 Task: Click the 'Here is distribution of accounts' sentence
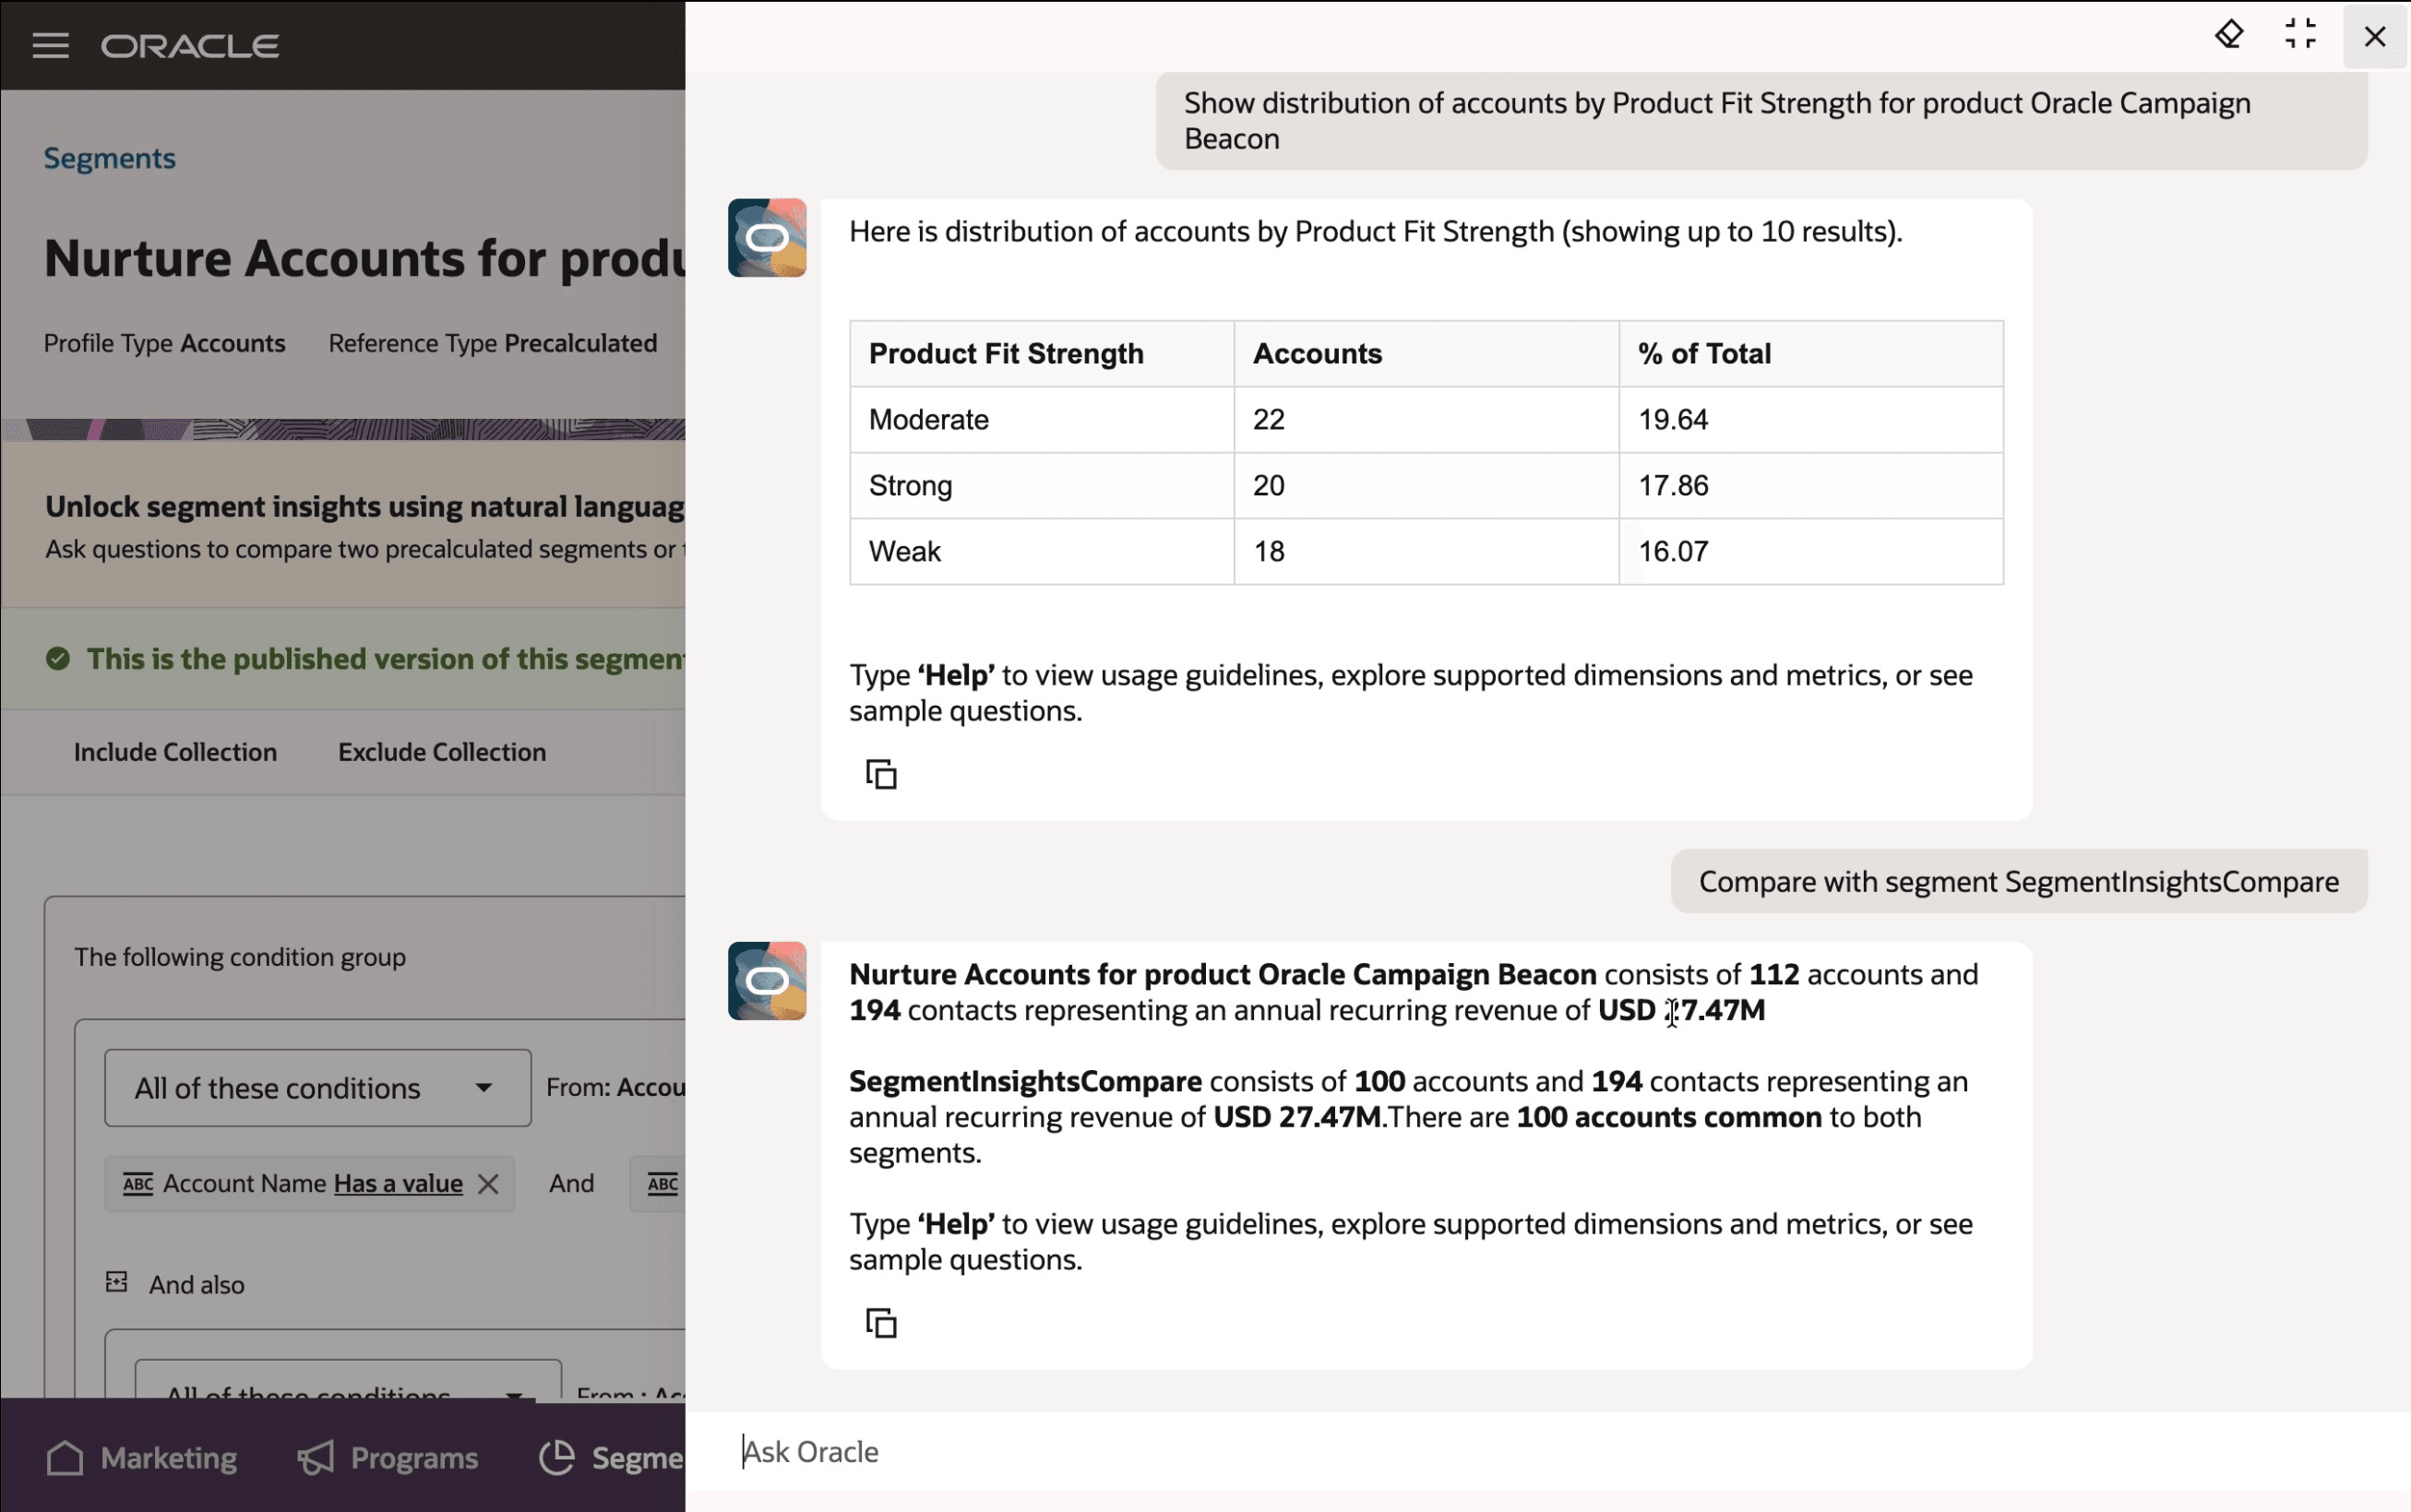click(1376, 232)
